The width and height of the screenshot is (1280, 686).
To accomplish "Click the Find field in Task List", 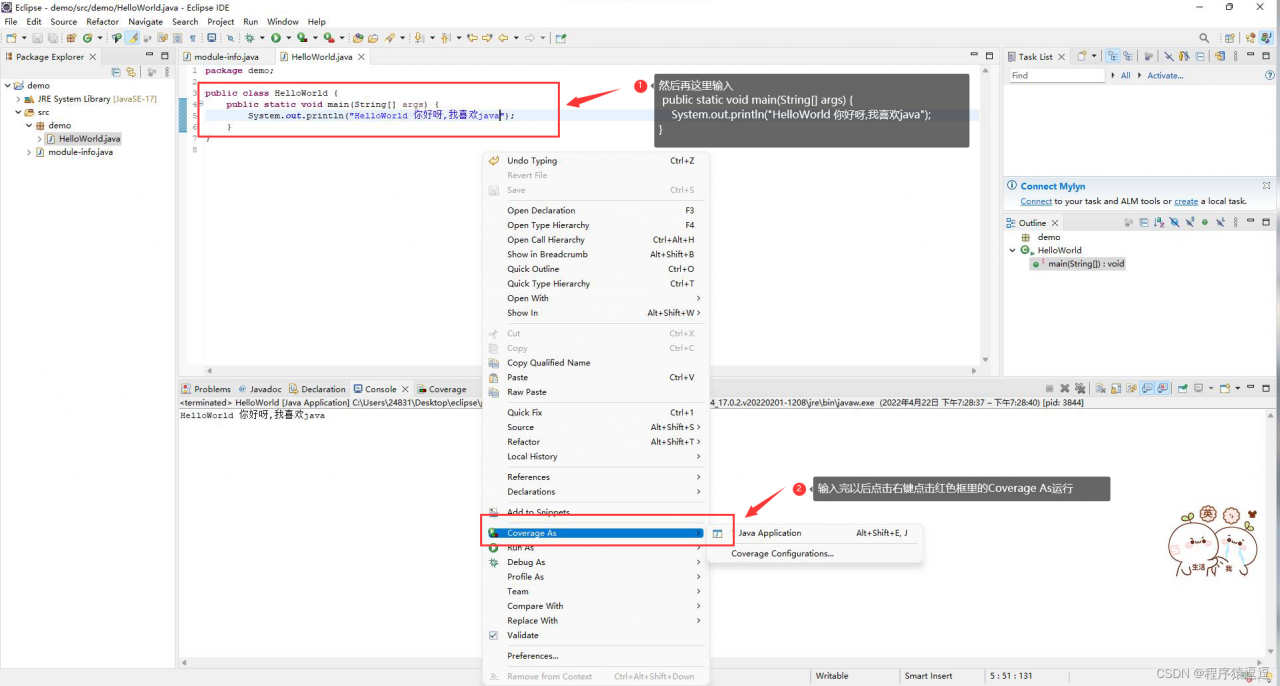I will click(1056, 75).
